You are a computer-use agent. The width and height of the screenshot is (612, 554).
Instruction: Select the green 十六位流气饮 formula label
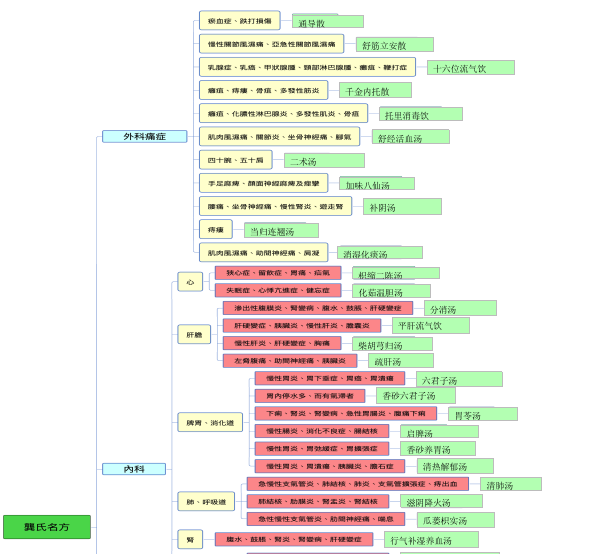(471, 68)
